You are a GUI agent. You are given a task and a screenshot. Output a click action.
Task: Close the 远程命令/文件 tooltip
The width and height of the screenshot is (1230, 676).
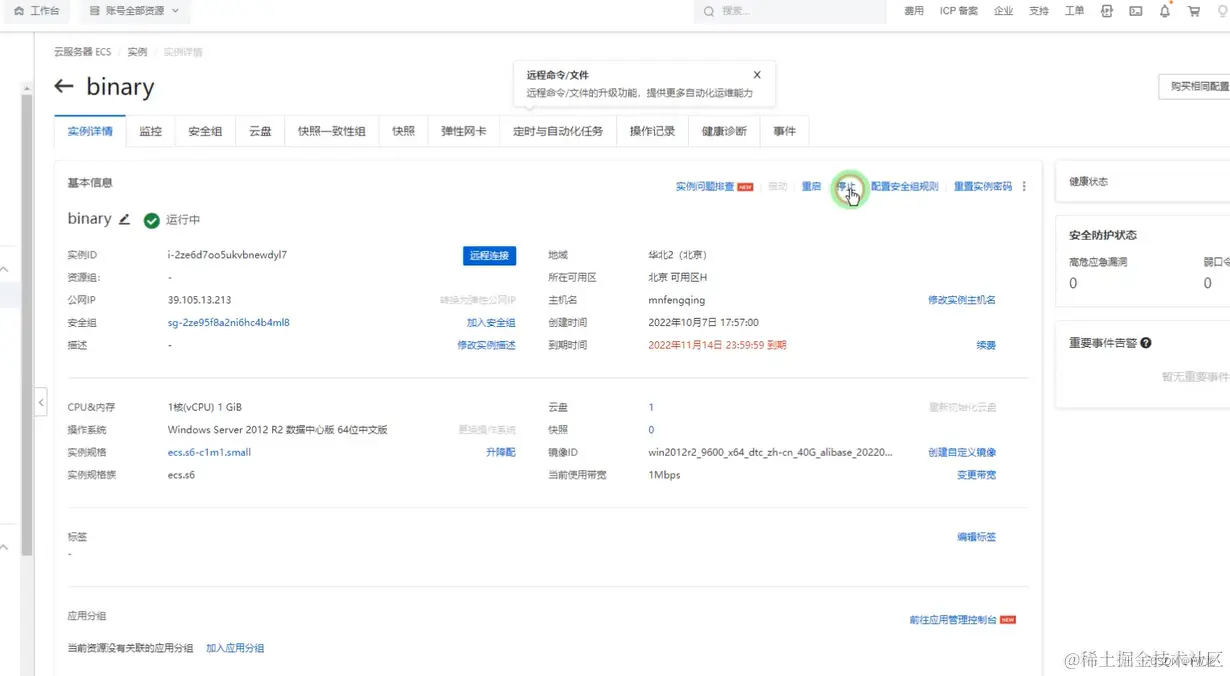click(x=757, y=75)
